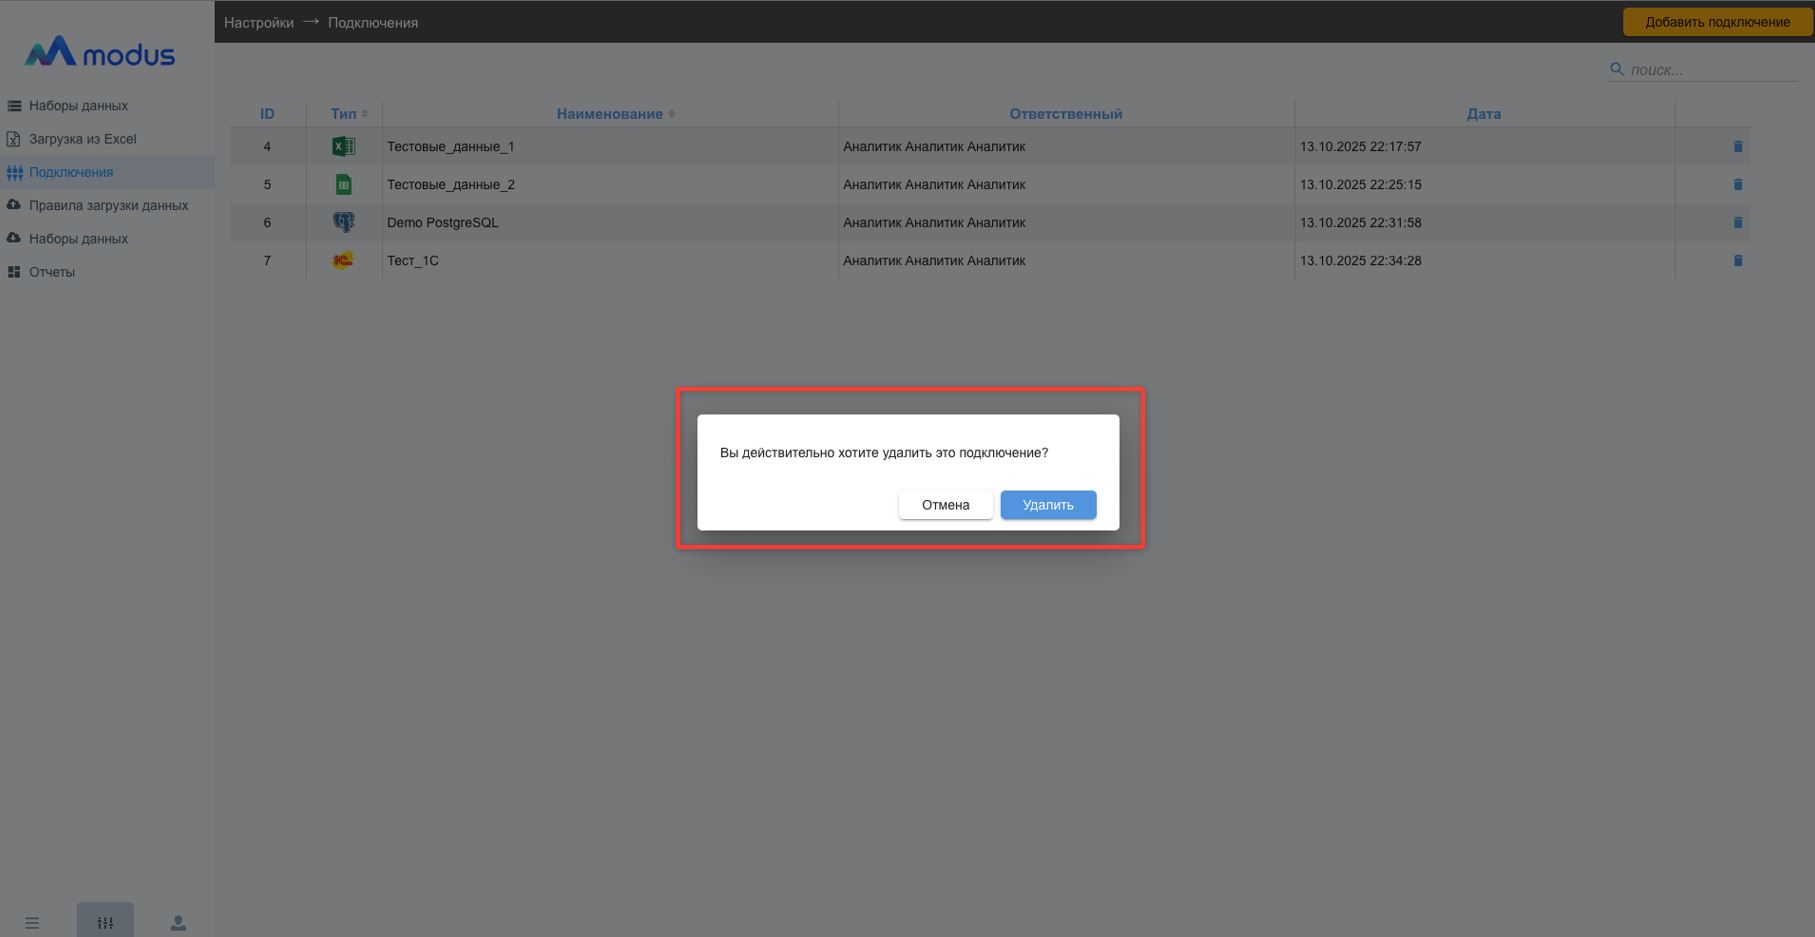Click the trash icon for Тестовые_данные_1
The height and width of the screenshot is (937, 1815).
coord(1737,147)
